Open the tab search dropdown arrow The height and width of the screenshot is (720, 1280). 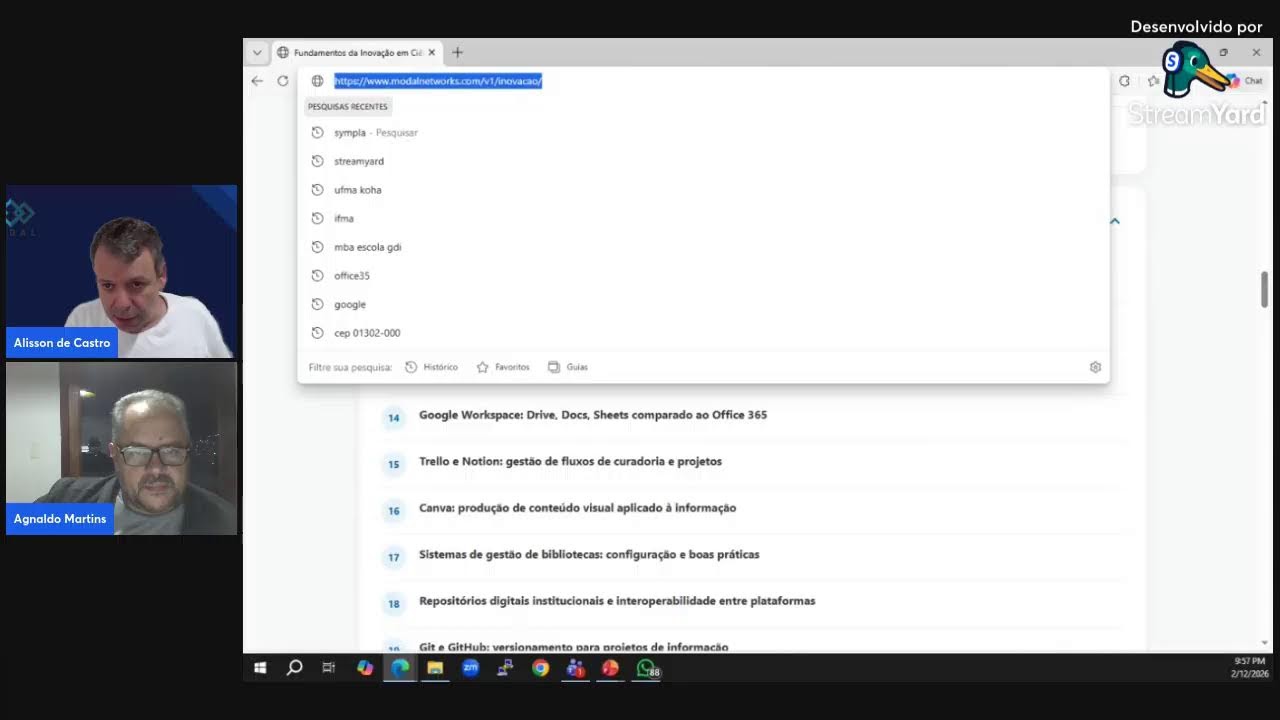(x=257, y=52)
